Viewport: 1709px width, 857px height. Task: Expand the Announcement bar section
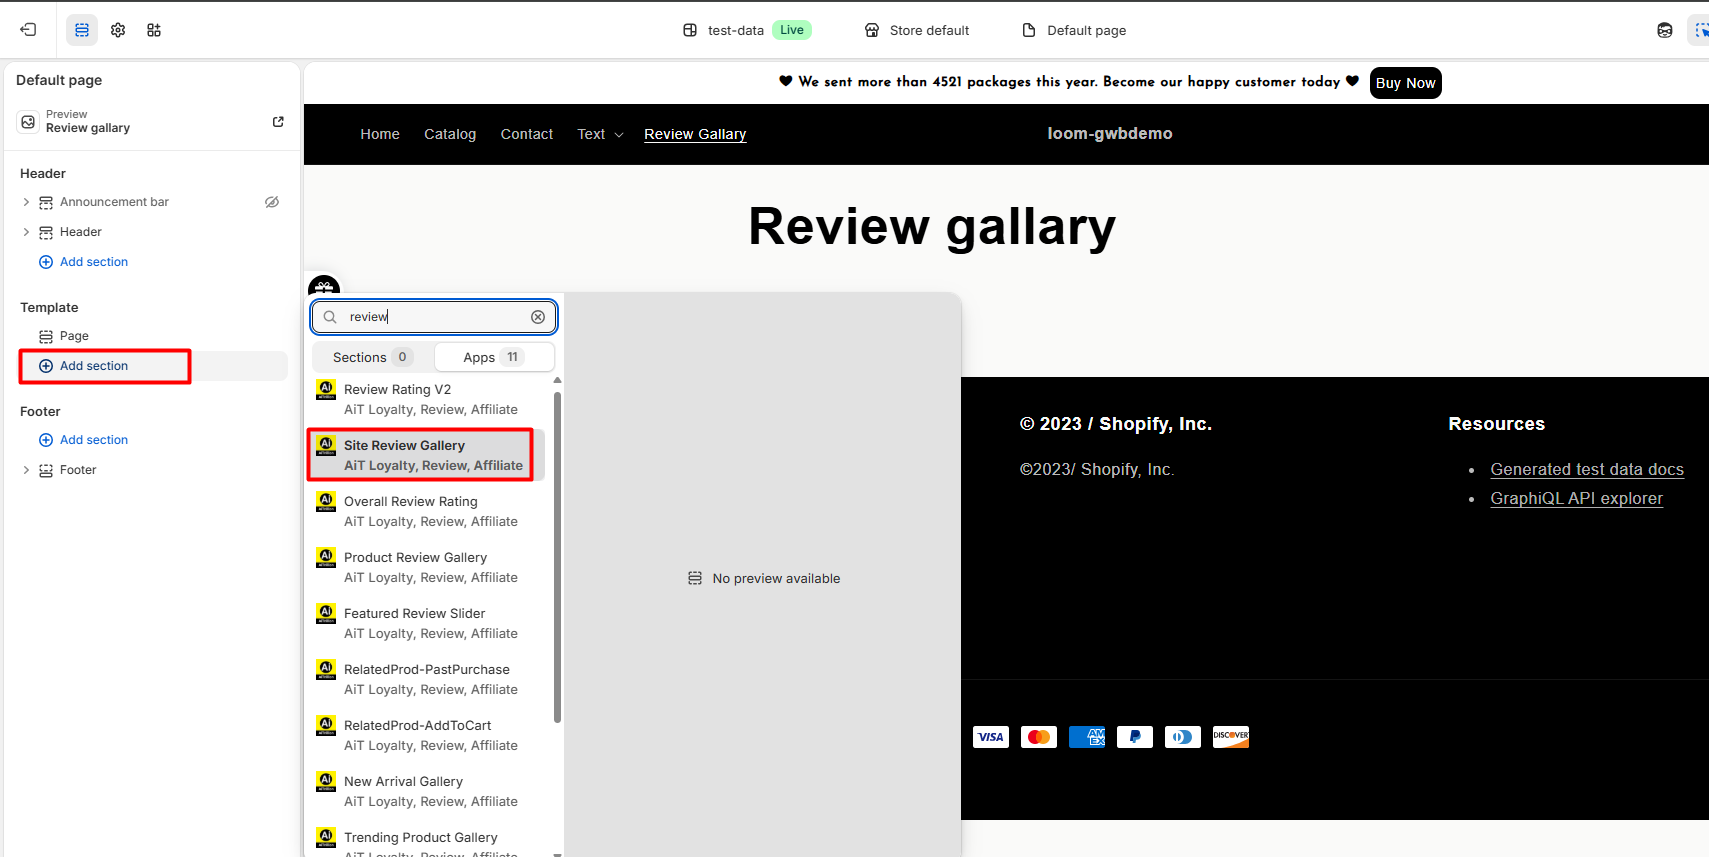click(x=26, y=202)
